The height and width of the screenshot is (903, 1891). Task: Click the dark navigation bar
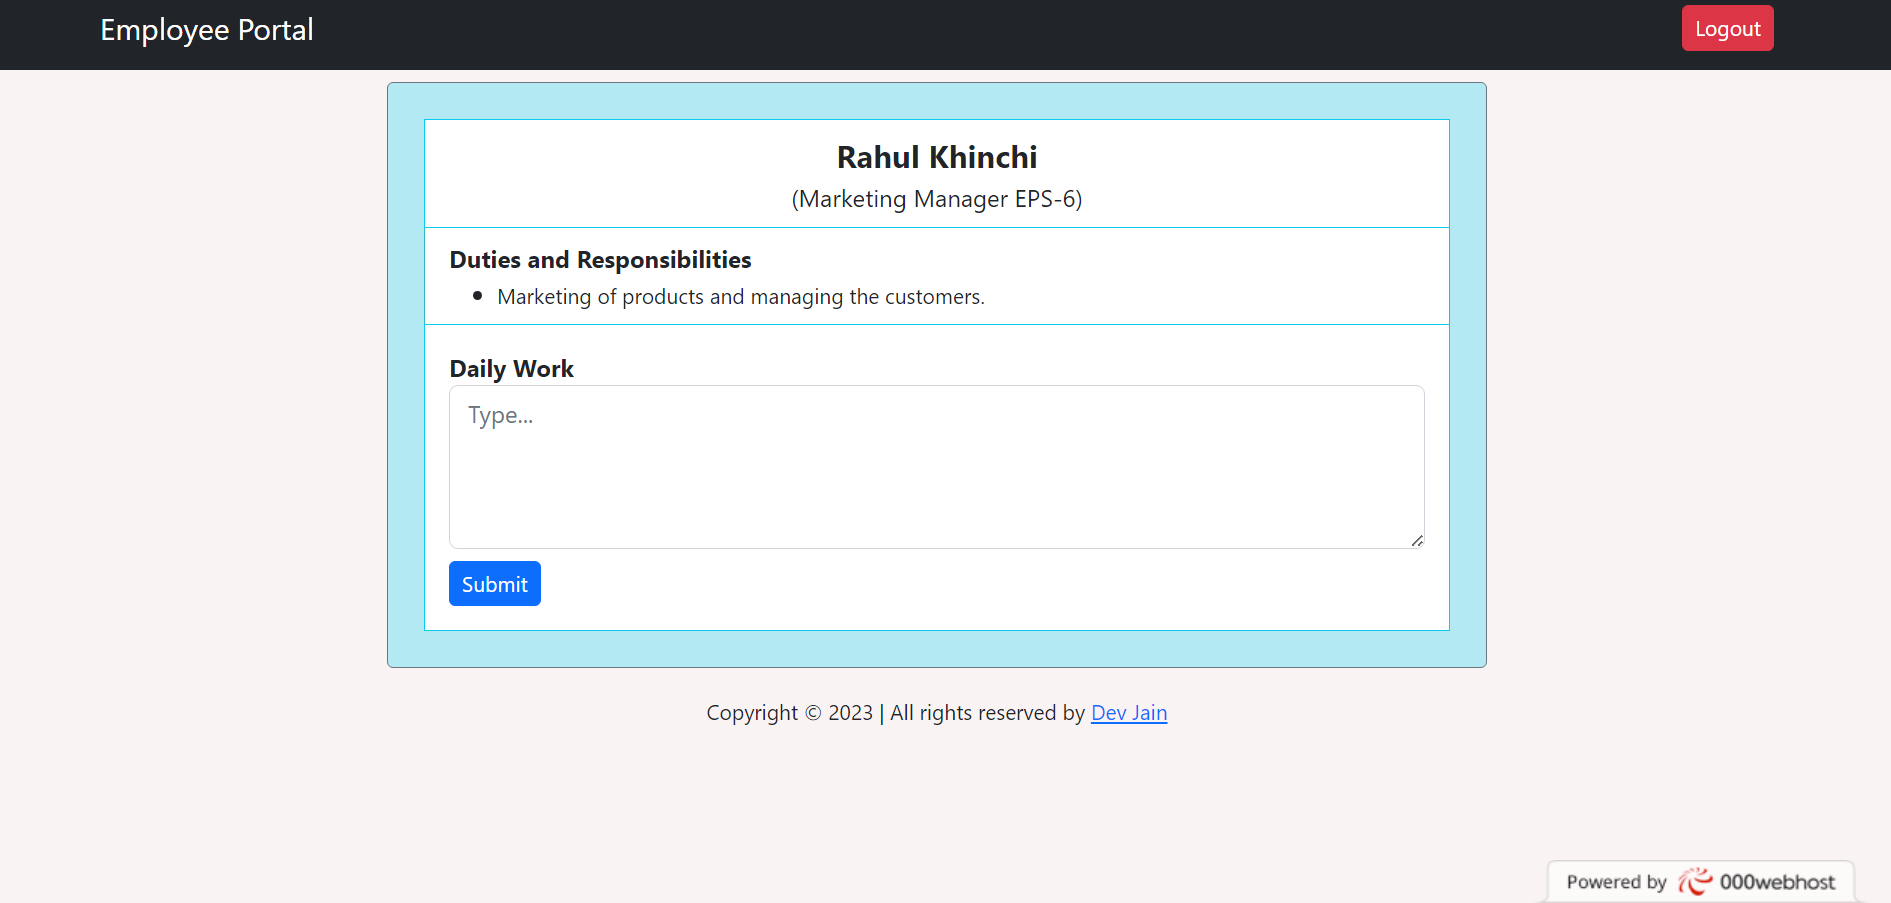tap(900, 34)
